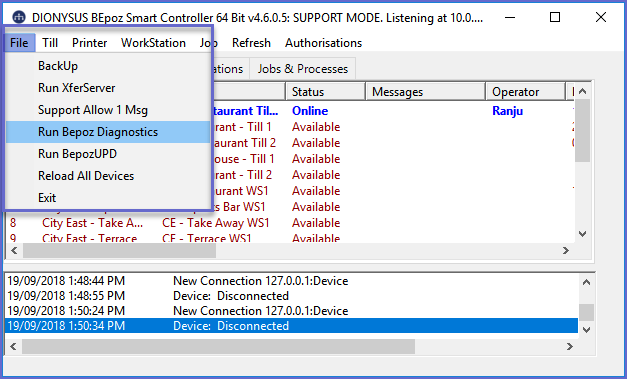The height and width of the screenshot is (379, 627).
Task: Select Reload All Devices
Action: (x=108, y=176)
